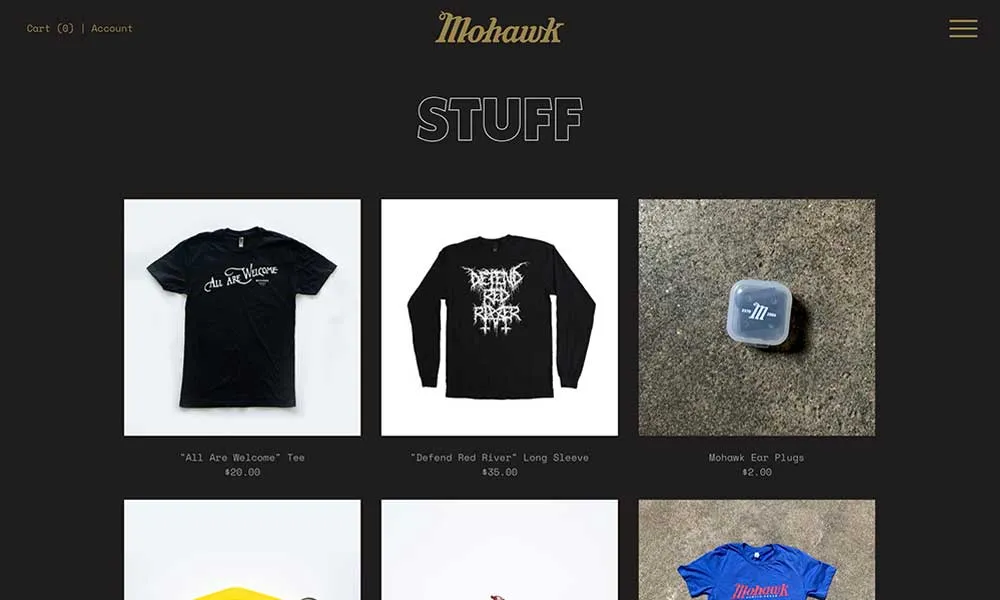Select the $20.00 price under the tee
The image size is (1000, 600).
click(x=242, y=472)
